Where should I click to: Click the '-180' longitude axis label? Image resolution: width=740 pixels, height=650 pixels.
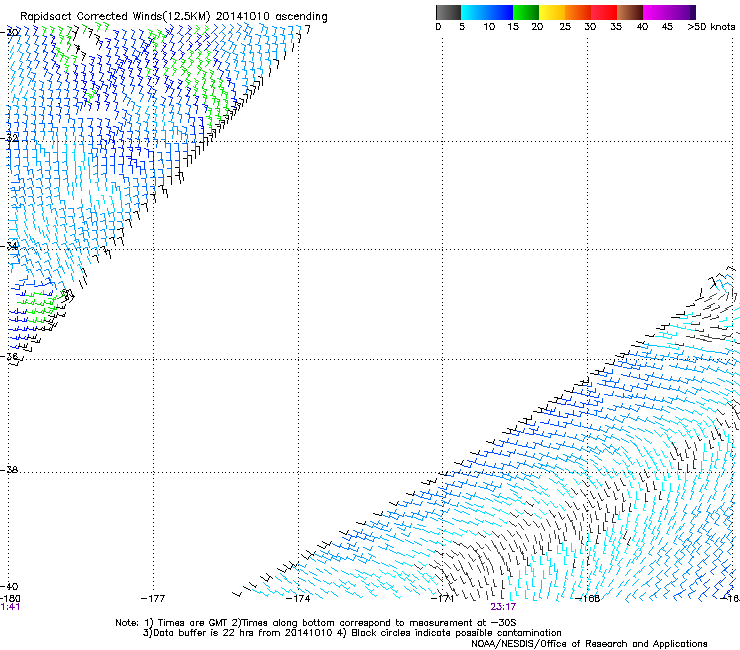click(x=10, y=598)
